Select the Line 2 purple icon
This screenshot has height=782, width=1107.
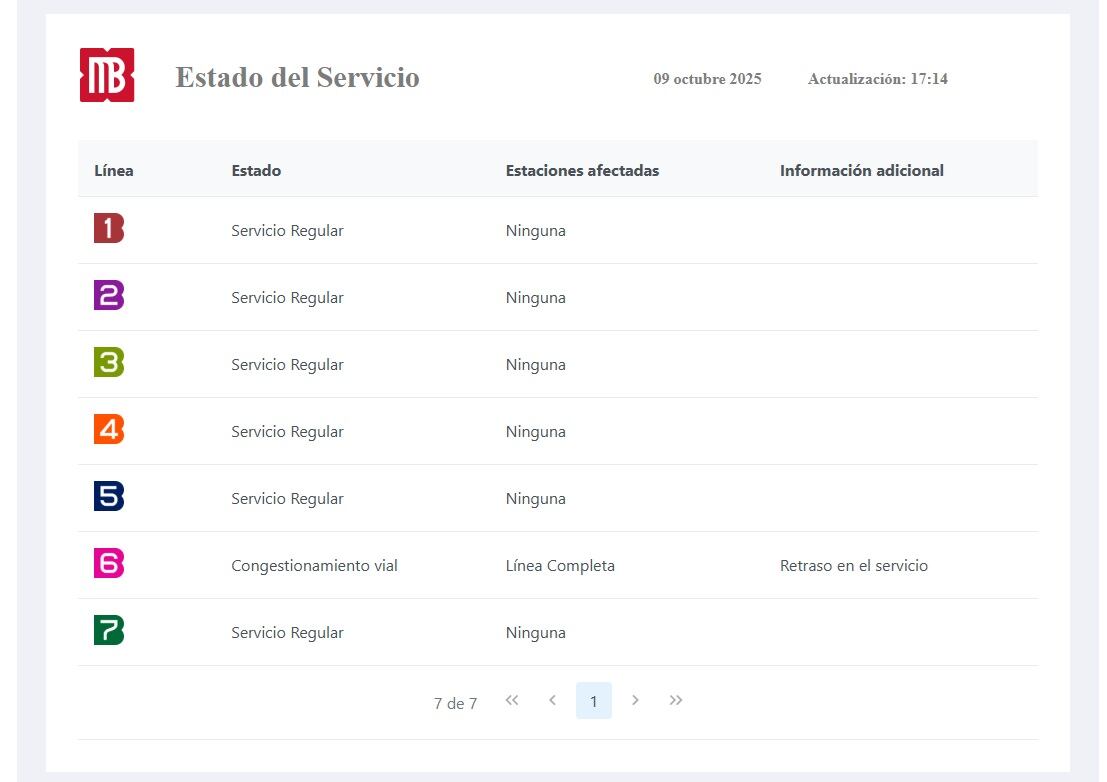[x=109, y=295]
